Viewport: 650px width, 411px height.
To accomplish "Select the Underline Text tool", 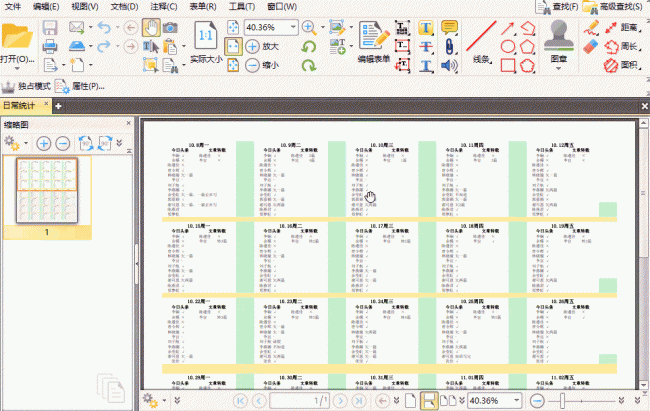I will tap(426, 65).
